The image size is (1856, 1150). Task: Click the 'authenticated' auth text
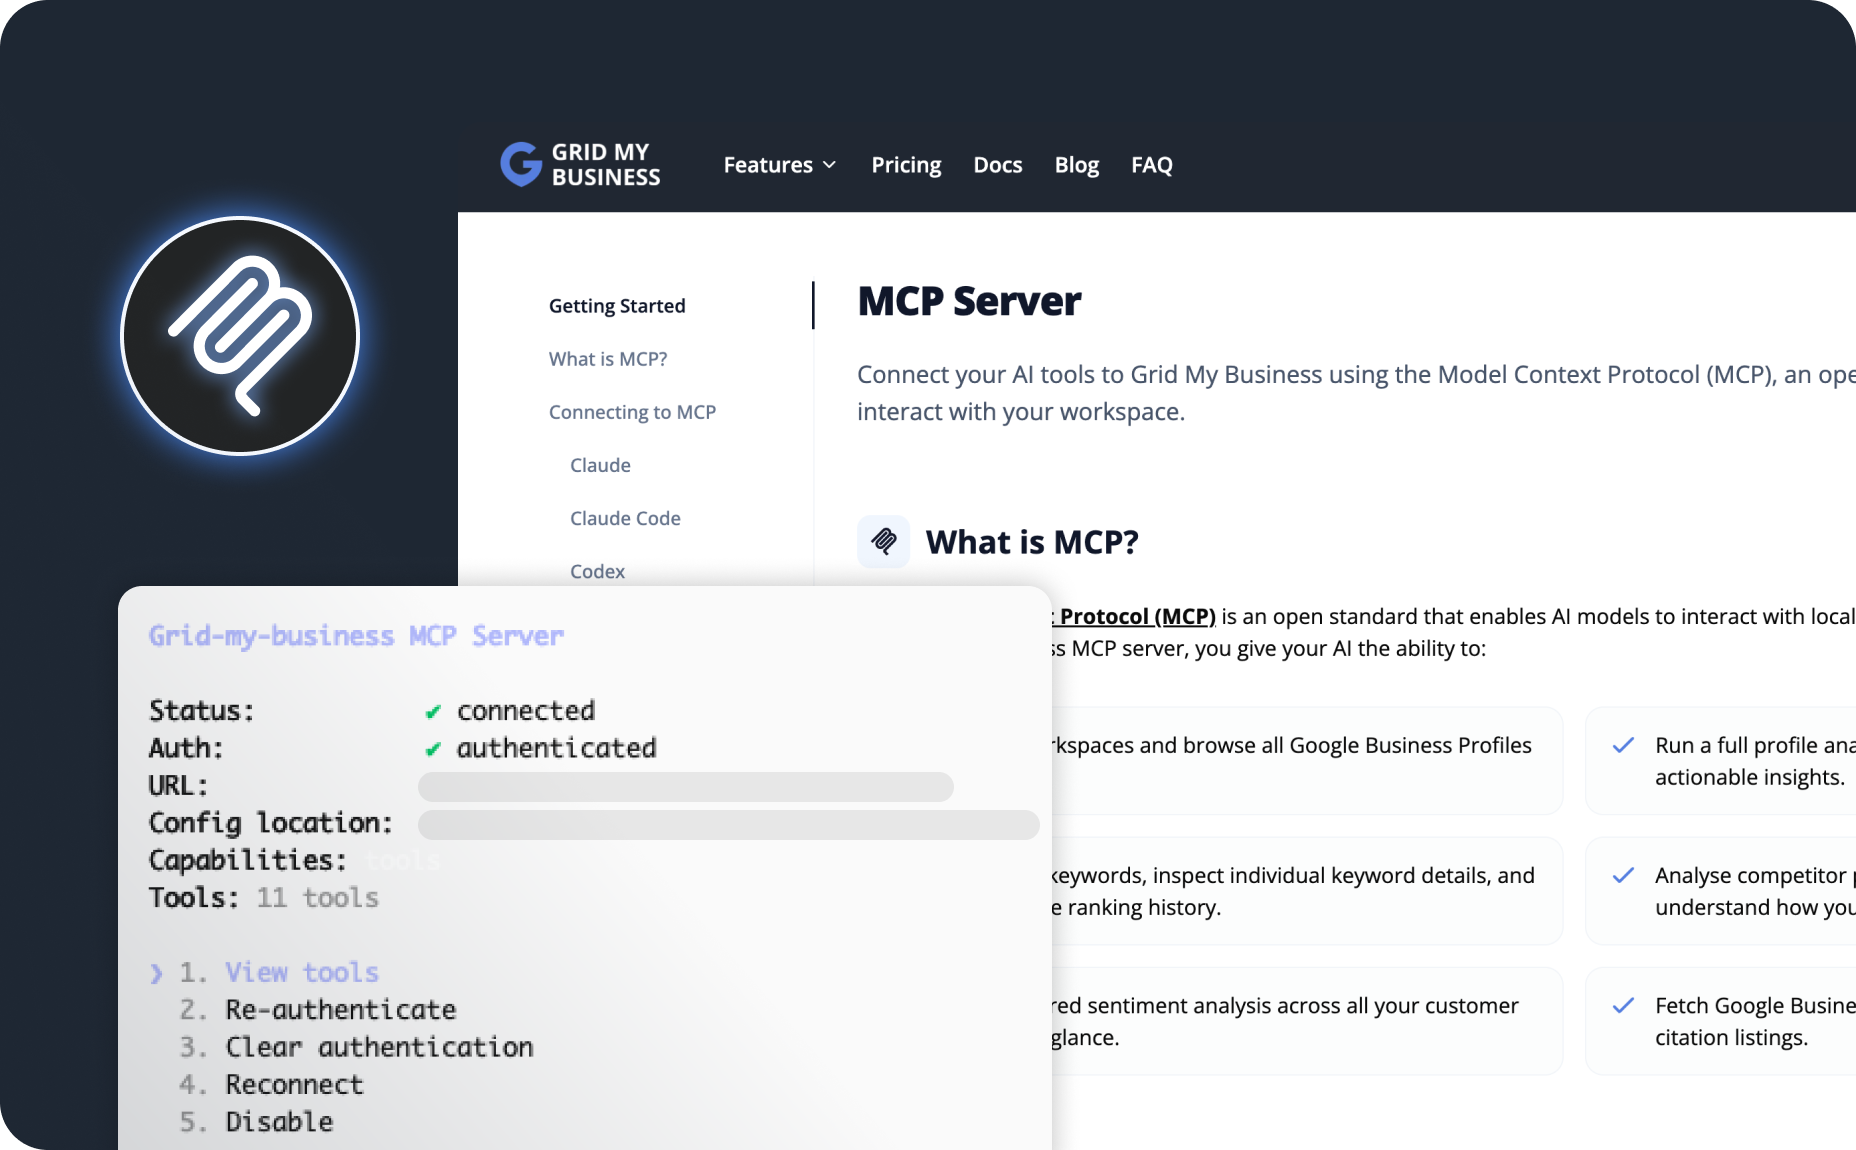556,748
